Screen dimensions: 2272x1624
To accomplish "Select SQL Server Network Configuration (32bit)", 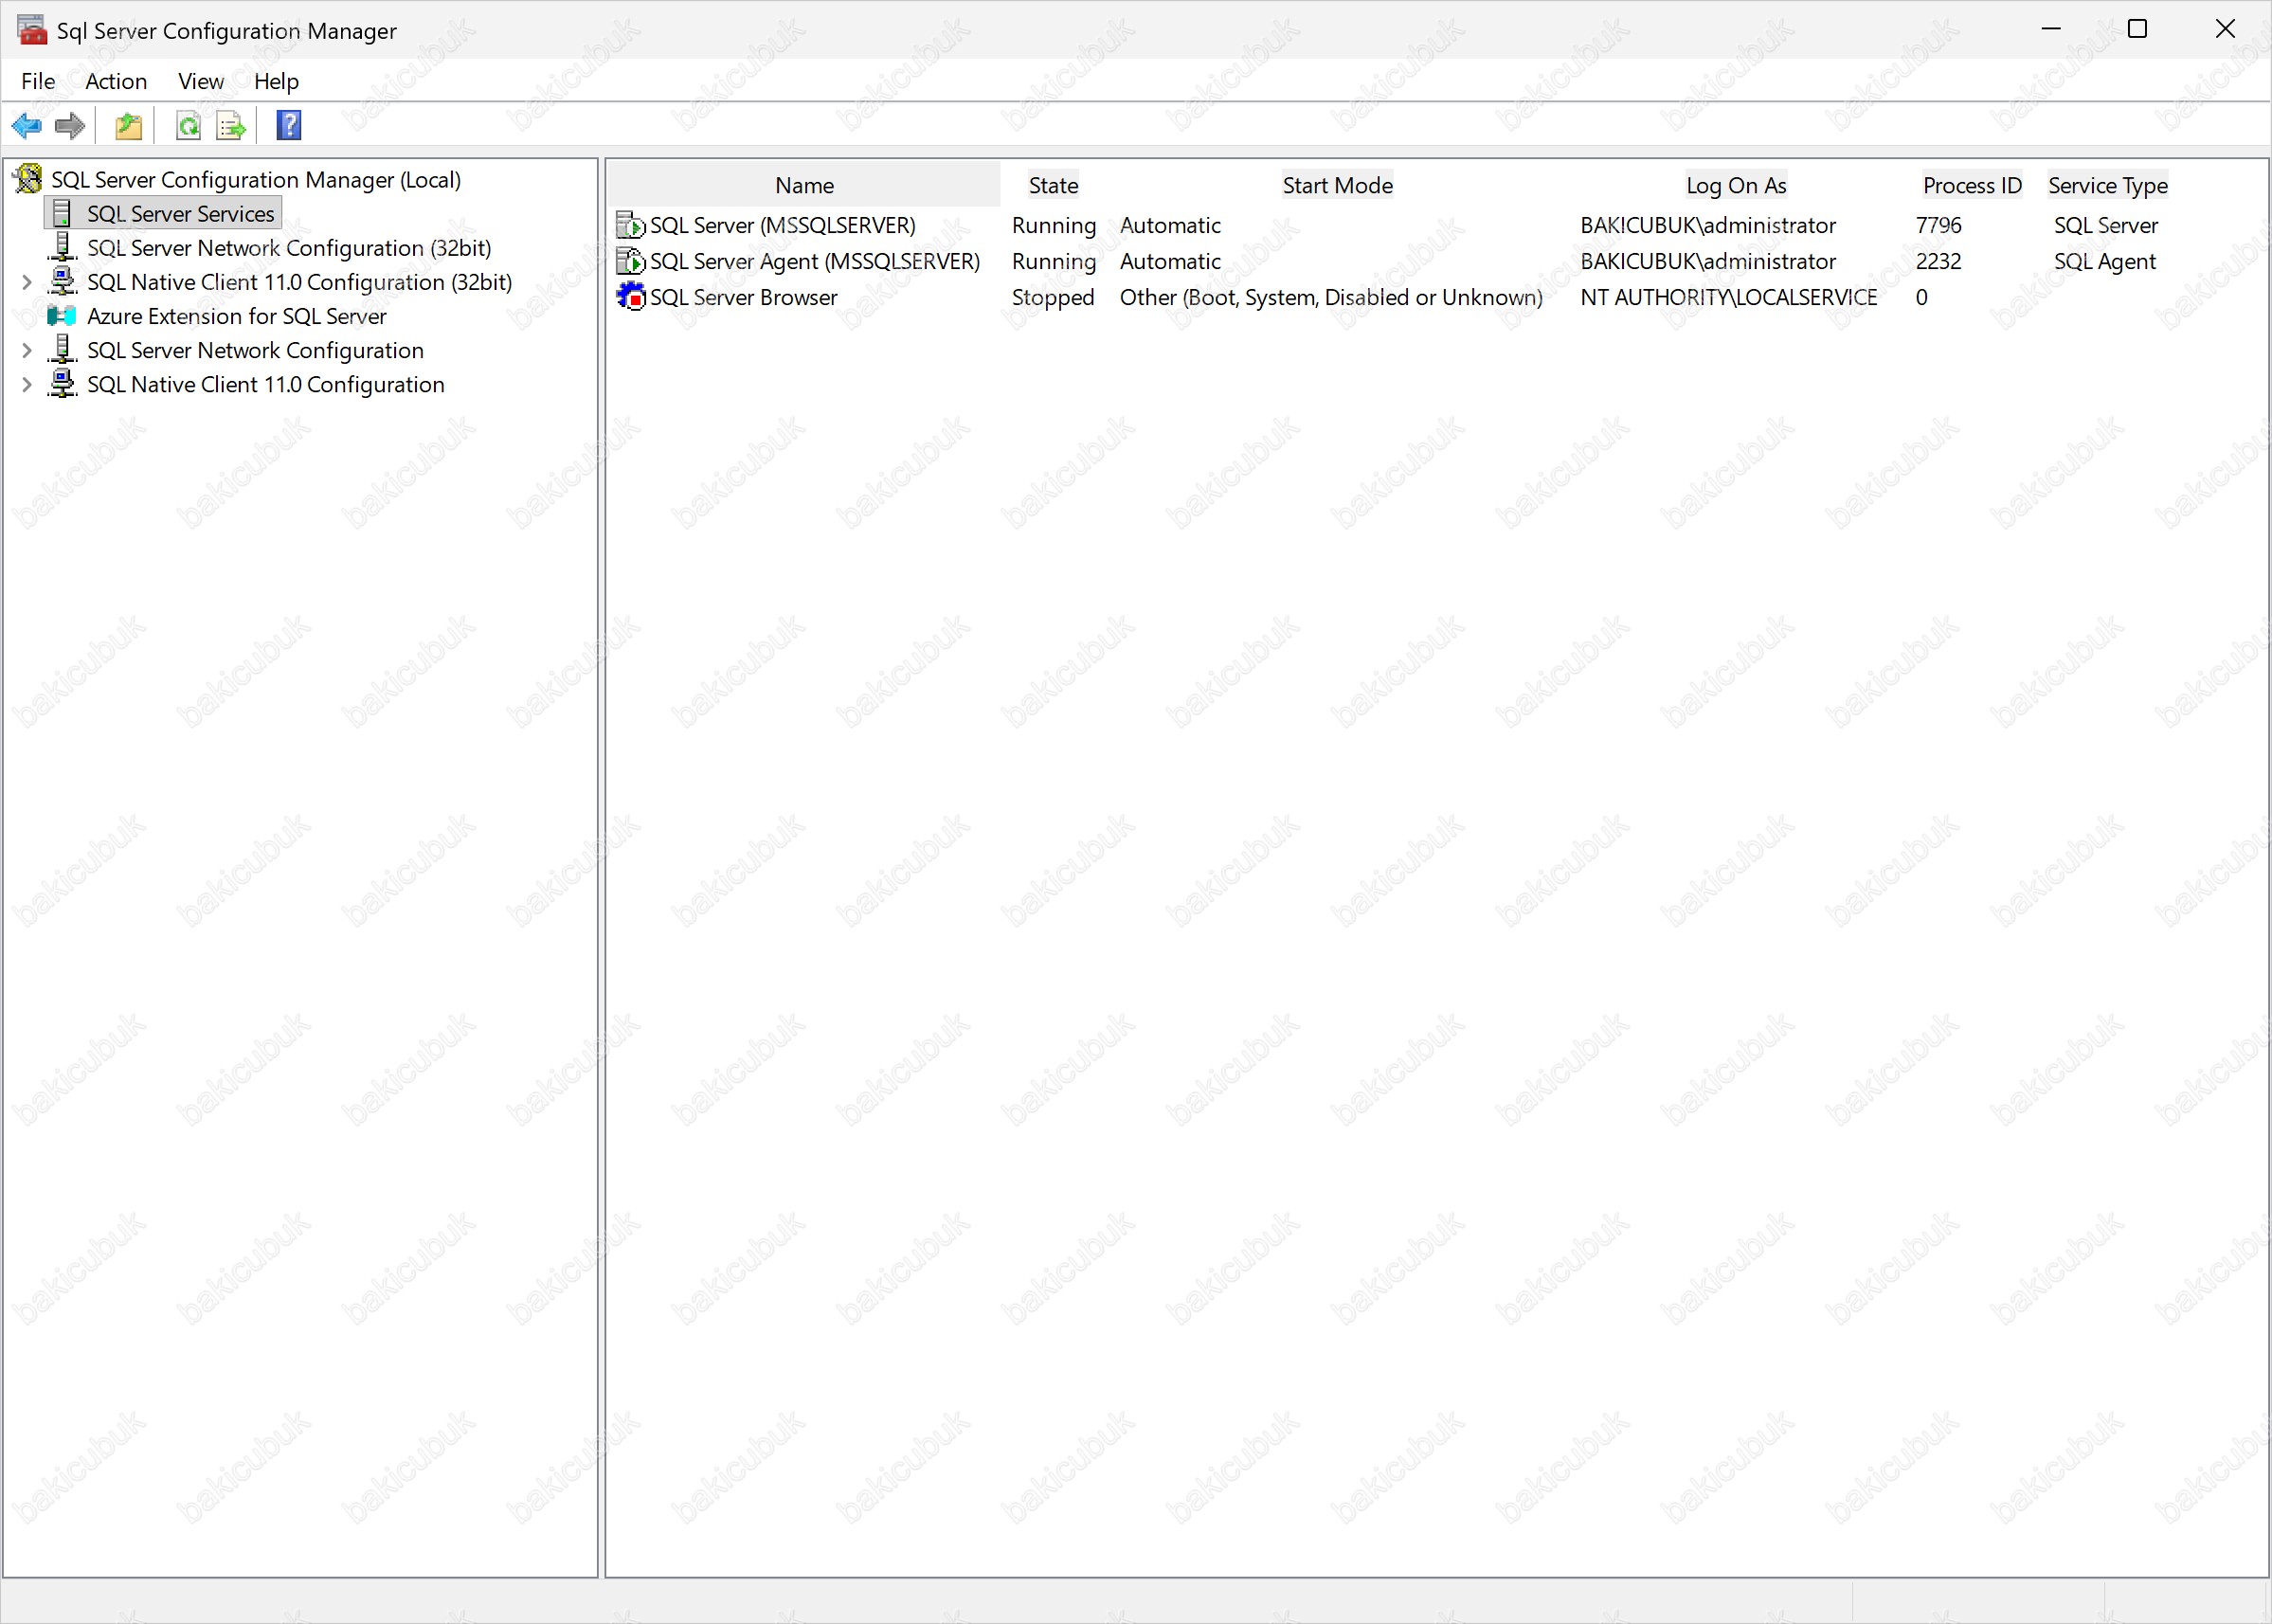I will coord(288,248).
